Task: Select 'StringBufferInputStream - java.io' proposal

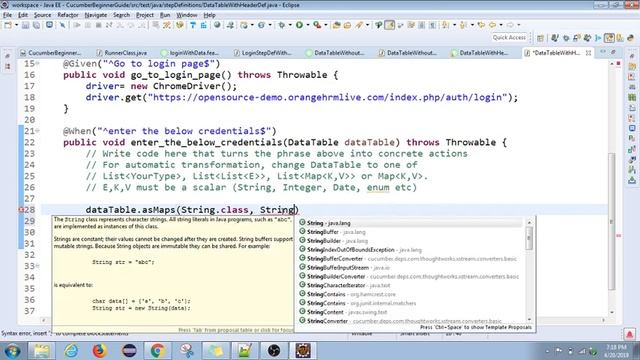Action: click(410, 267)
